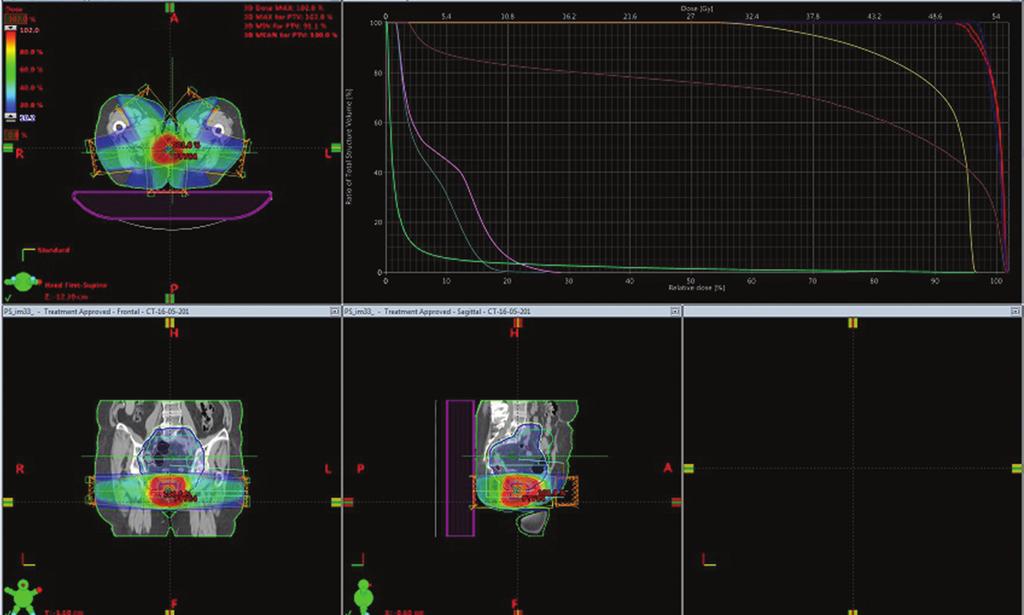Click the top plane marker above Frontal H label
Image resolution: width=1024 pixels, height=615 pixels.
point(170,323)
